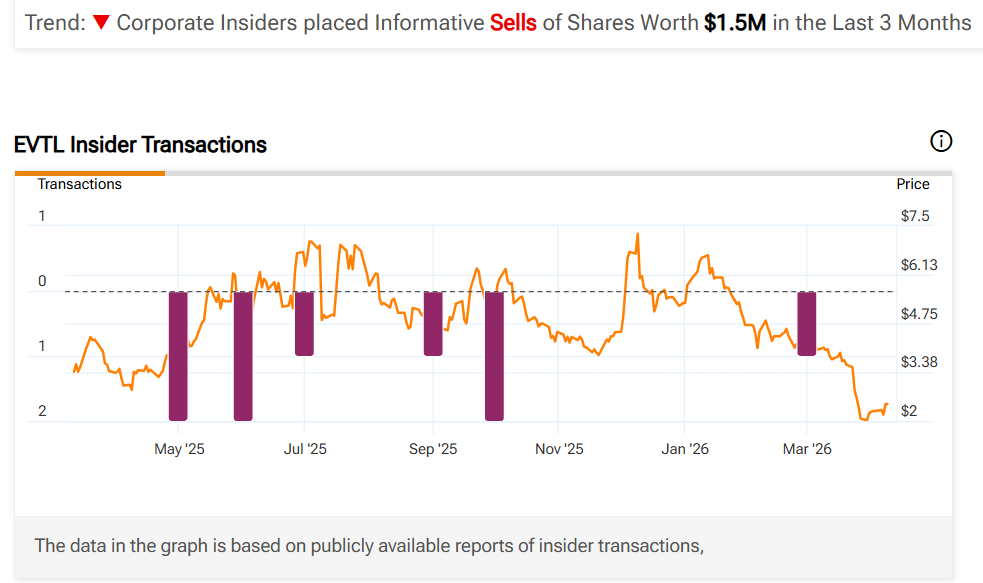This screenshot has width=983, height=583.
Task: Click the red "Sells" word in trend
Action: click(514, 22)
